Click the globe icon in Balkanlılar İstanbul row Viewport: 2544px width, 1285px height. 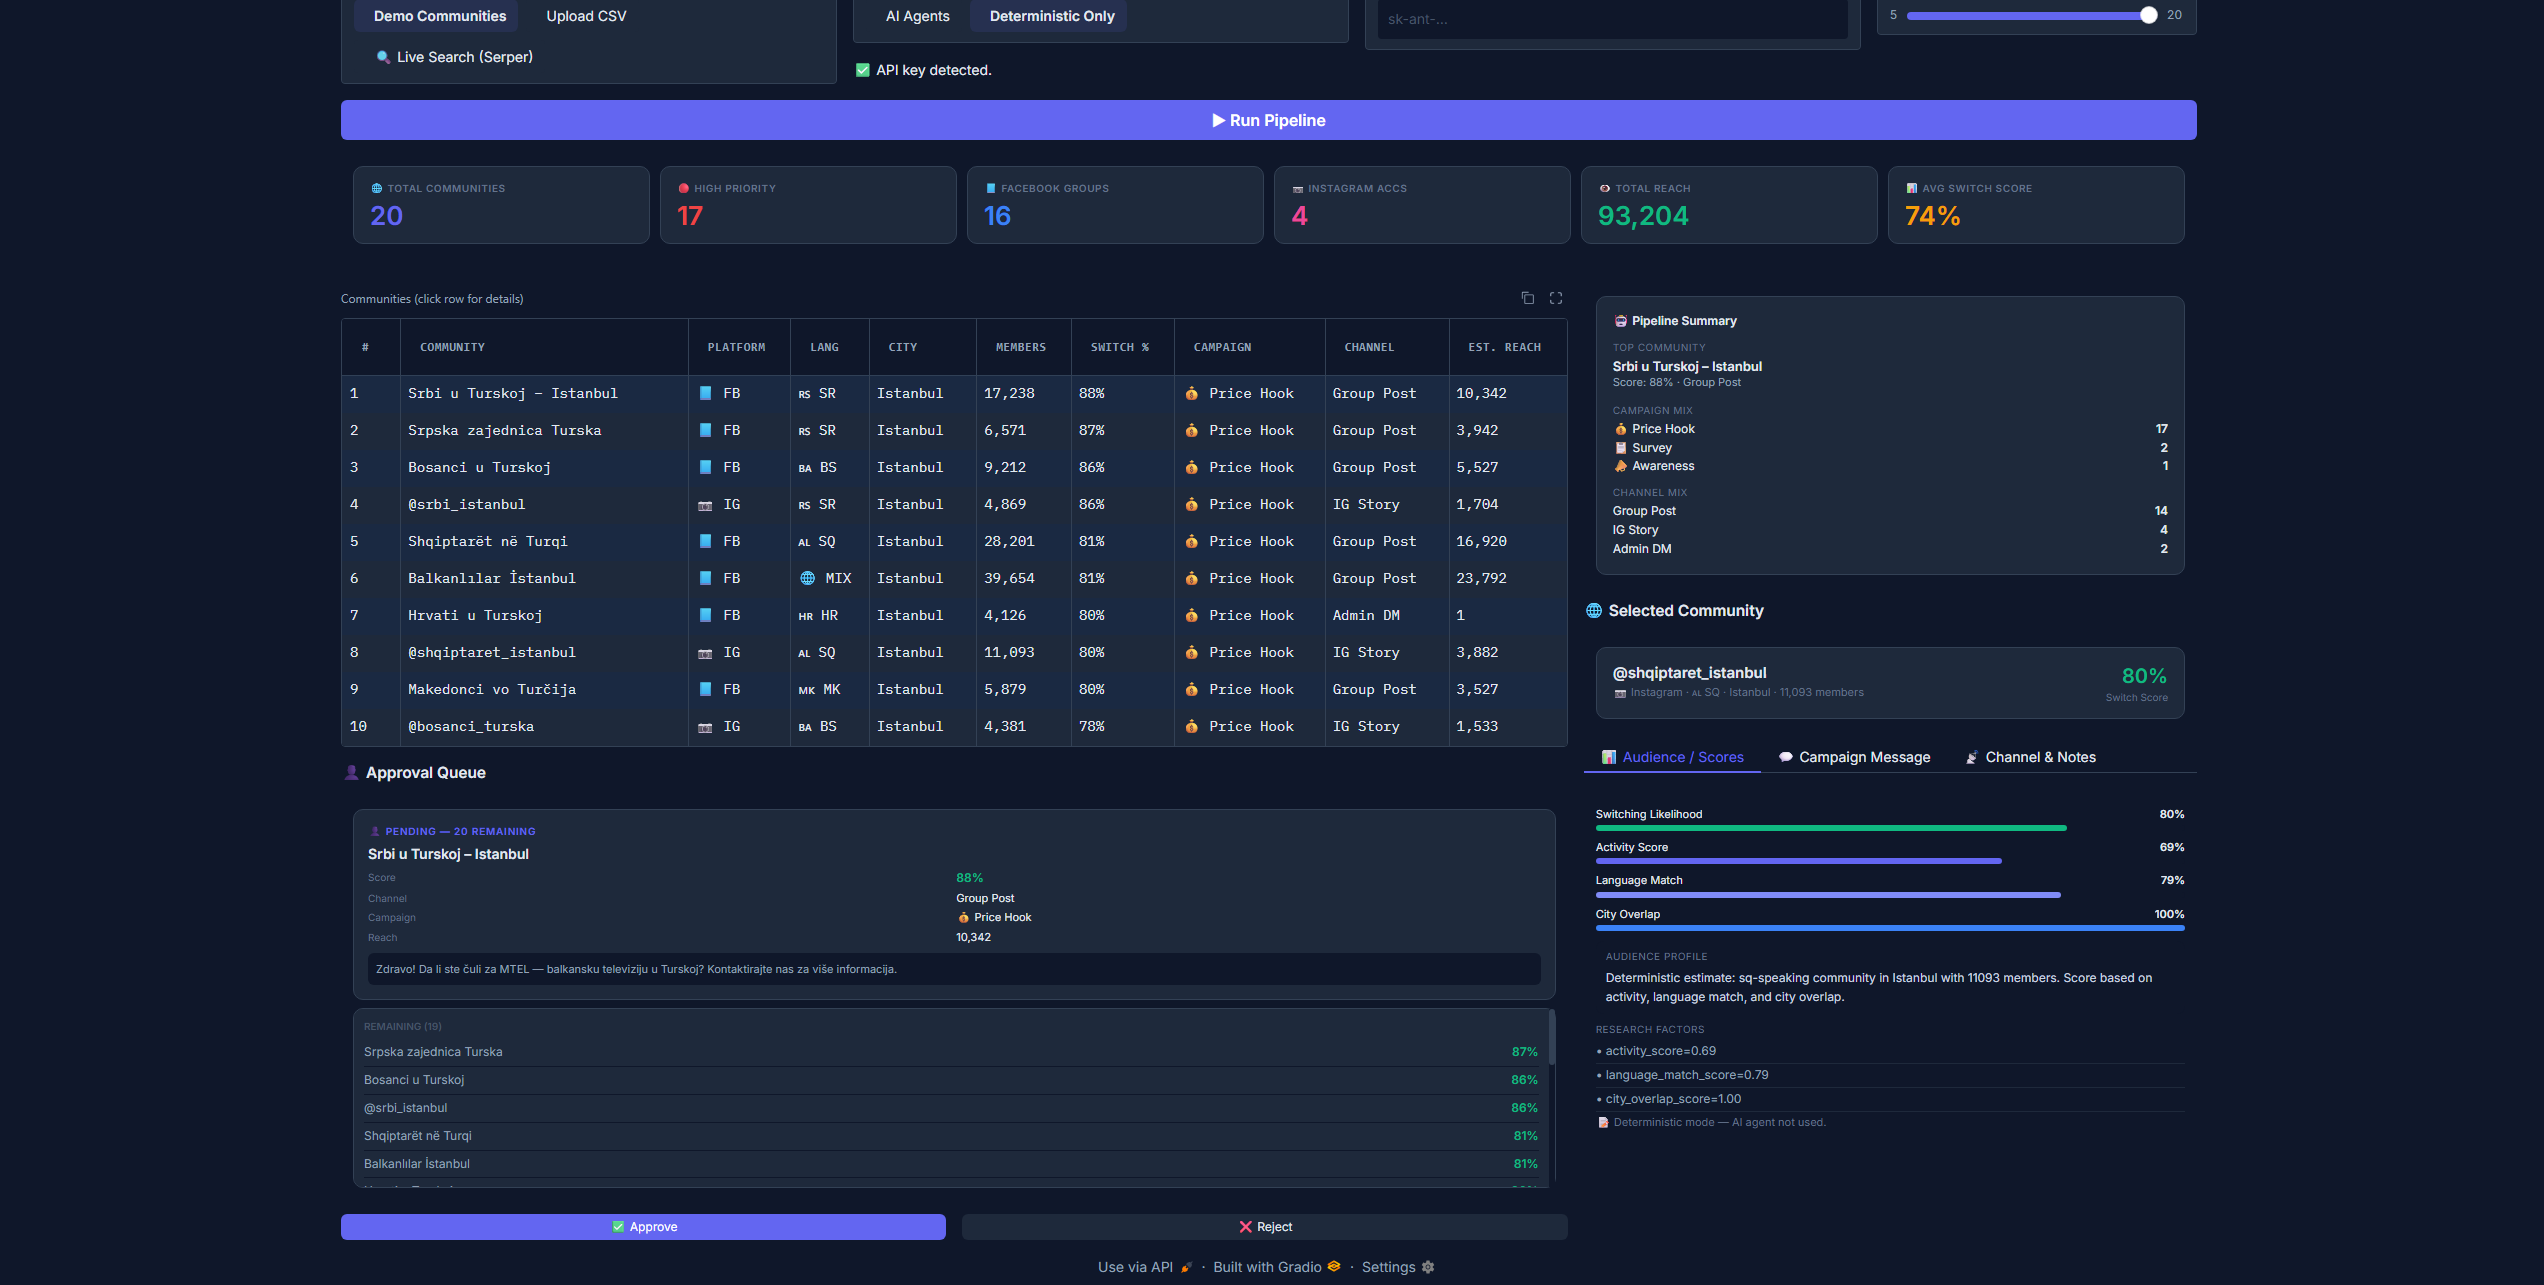tap(807, 578)
